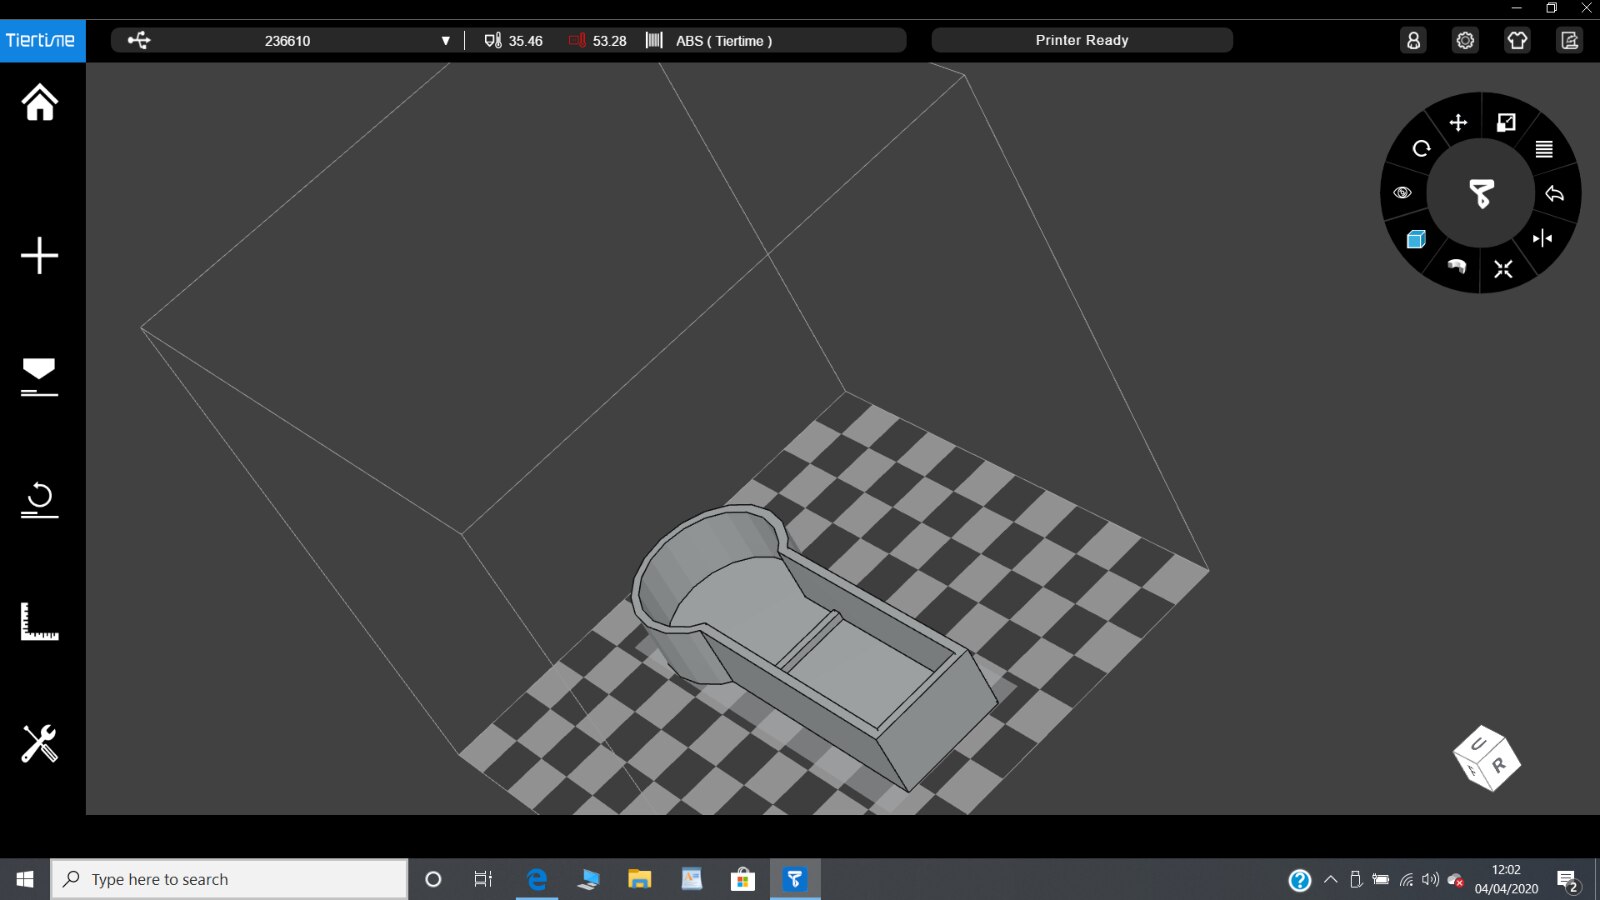Open the Calibration ruler tool
The width and height of the screenshot is (1600, 900).
point(40,621)
